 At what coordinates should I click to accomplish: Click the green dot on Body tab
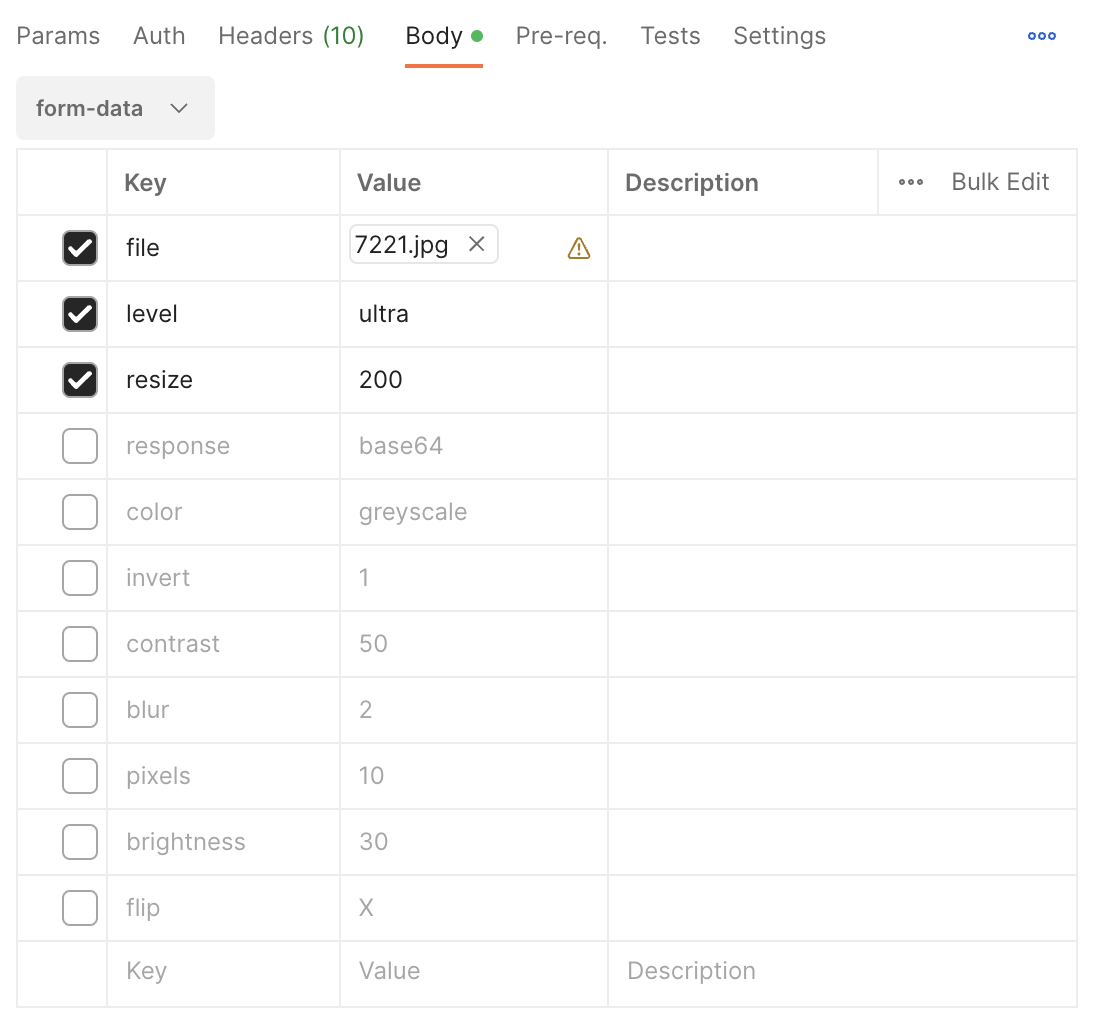point(477,36)
